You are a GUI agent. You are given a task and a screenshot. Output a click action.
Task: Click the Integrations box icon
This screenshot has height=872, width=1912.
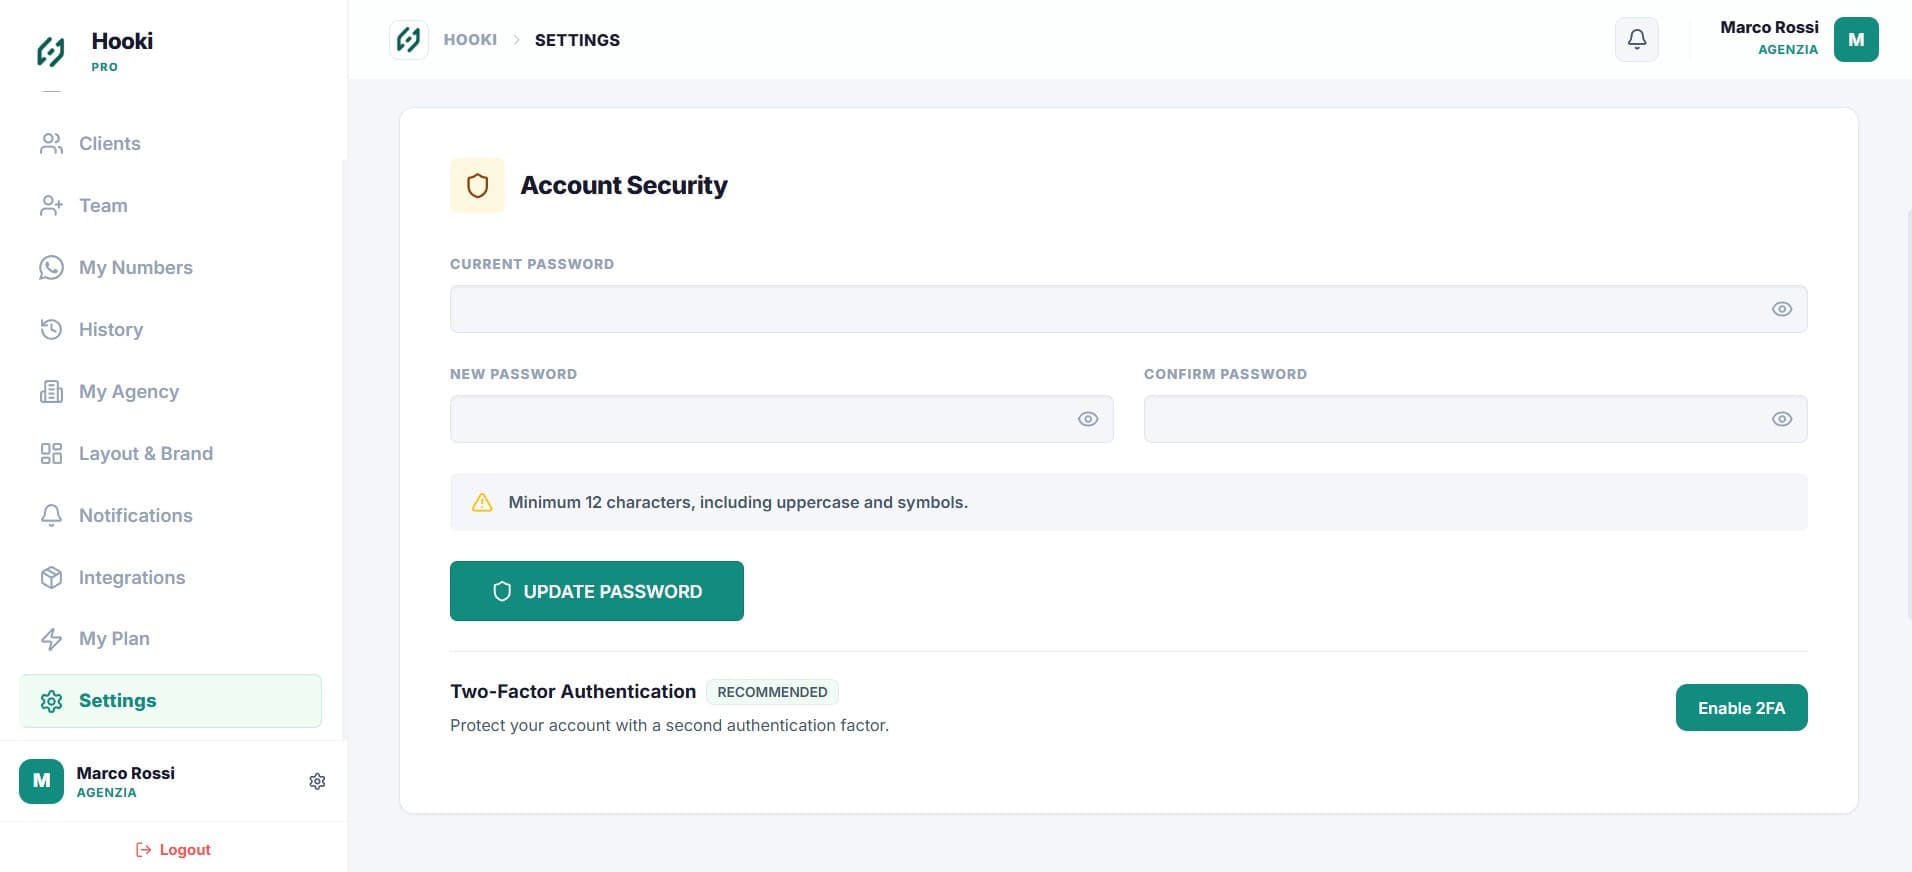tap(51, 578)
